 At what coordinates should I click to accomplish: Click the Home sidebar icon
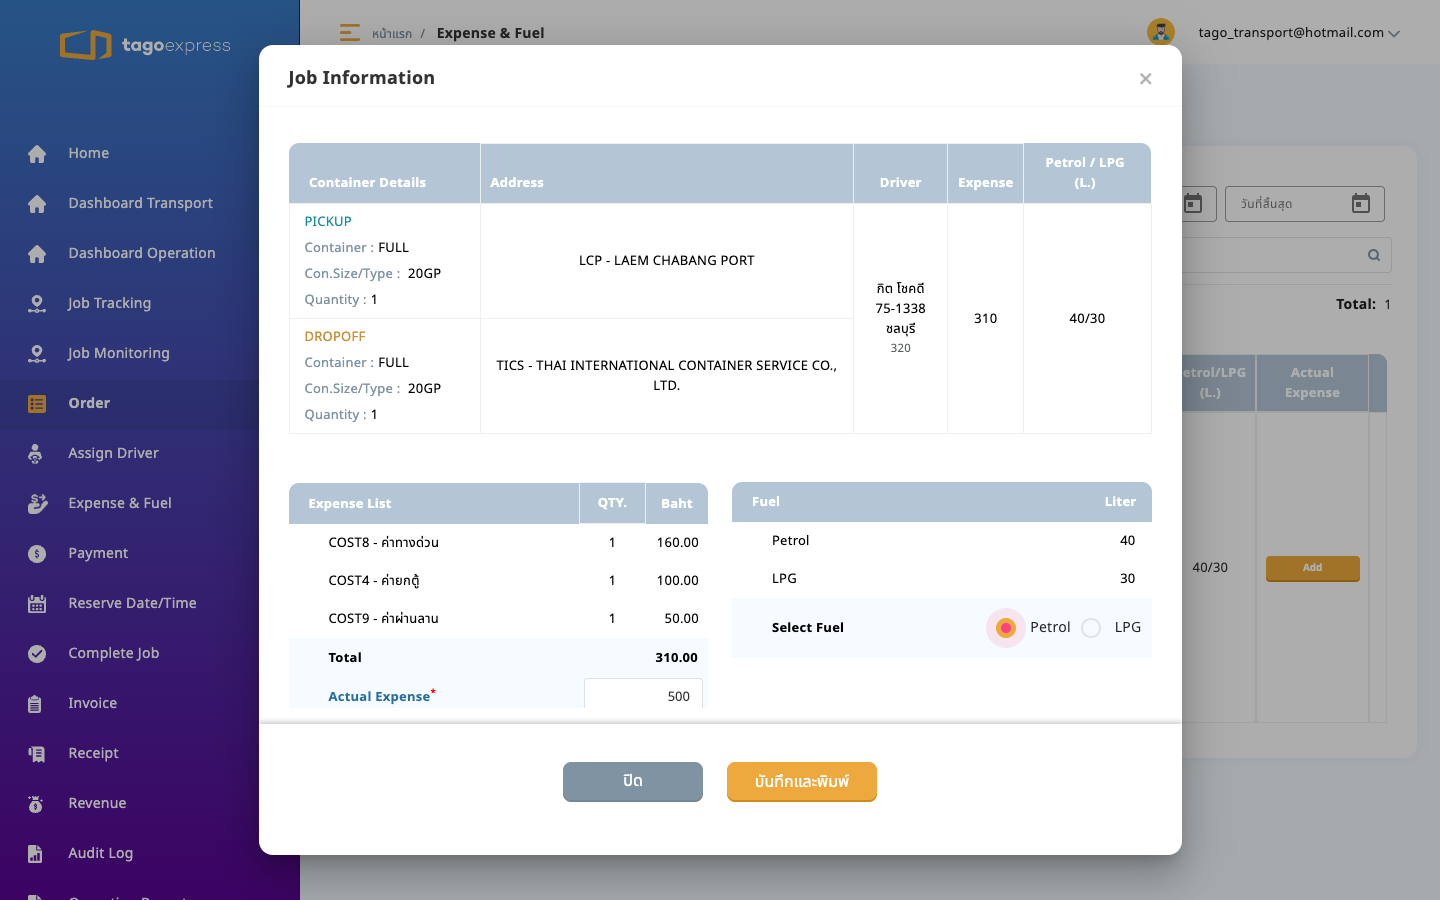pyautogui.click(x=37, y=153)
